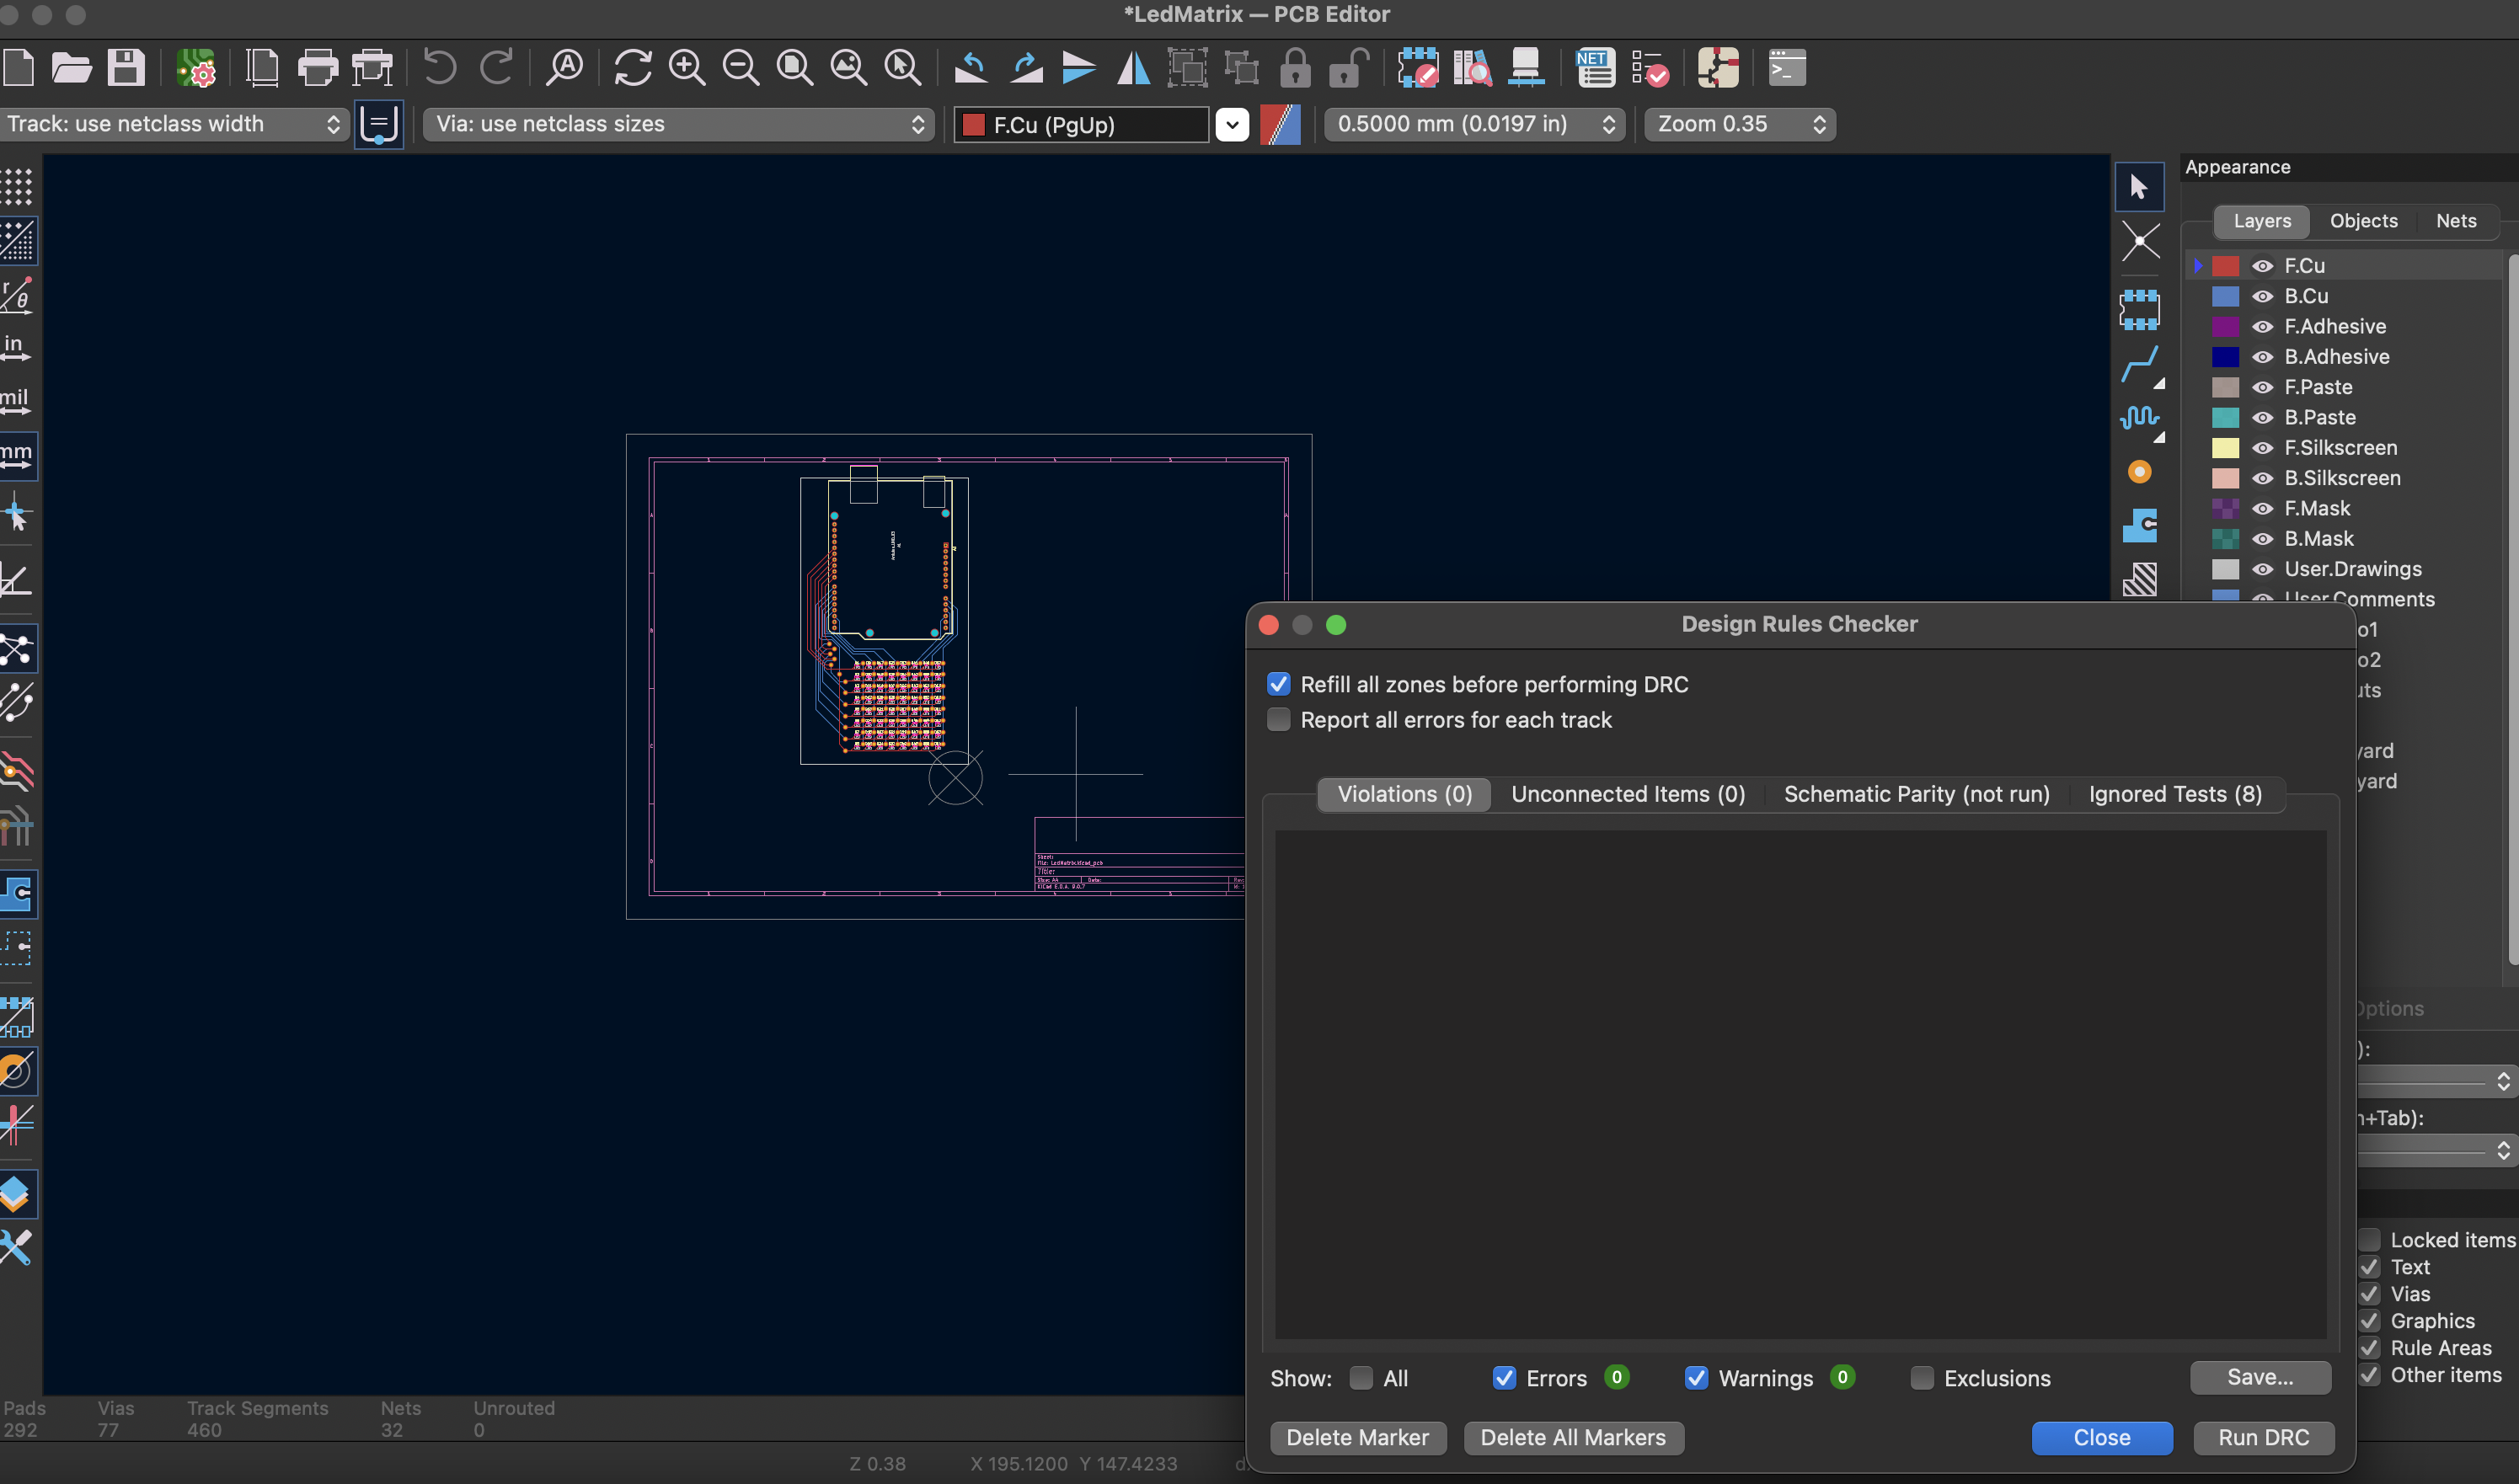Rotate selection counterclockwise
The image size is (2519, 1484).
(971, 68)
